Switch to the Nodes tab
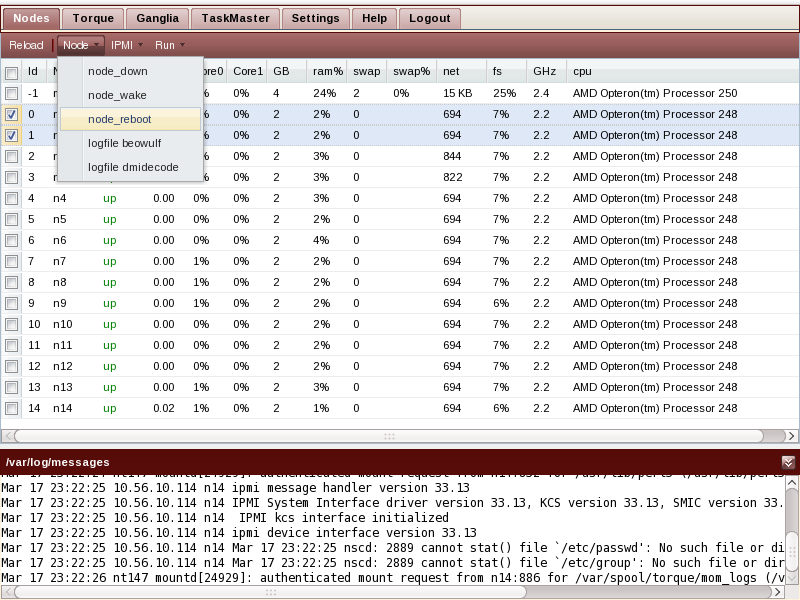This screenshot has height=600, width=800. [31, 18]
